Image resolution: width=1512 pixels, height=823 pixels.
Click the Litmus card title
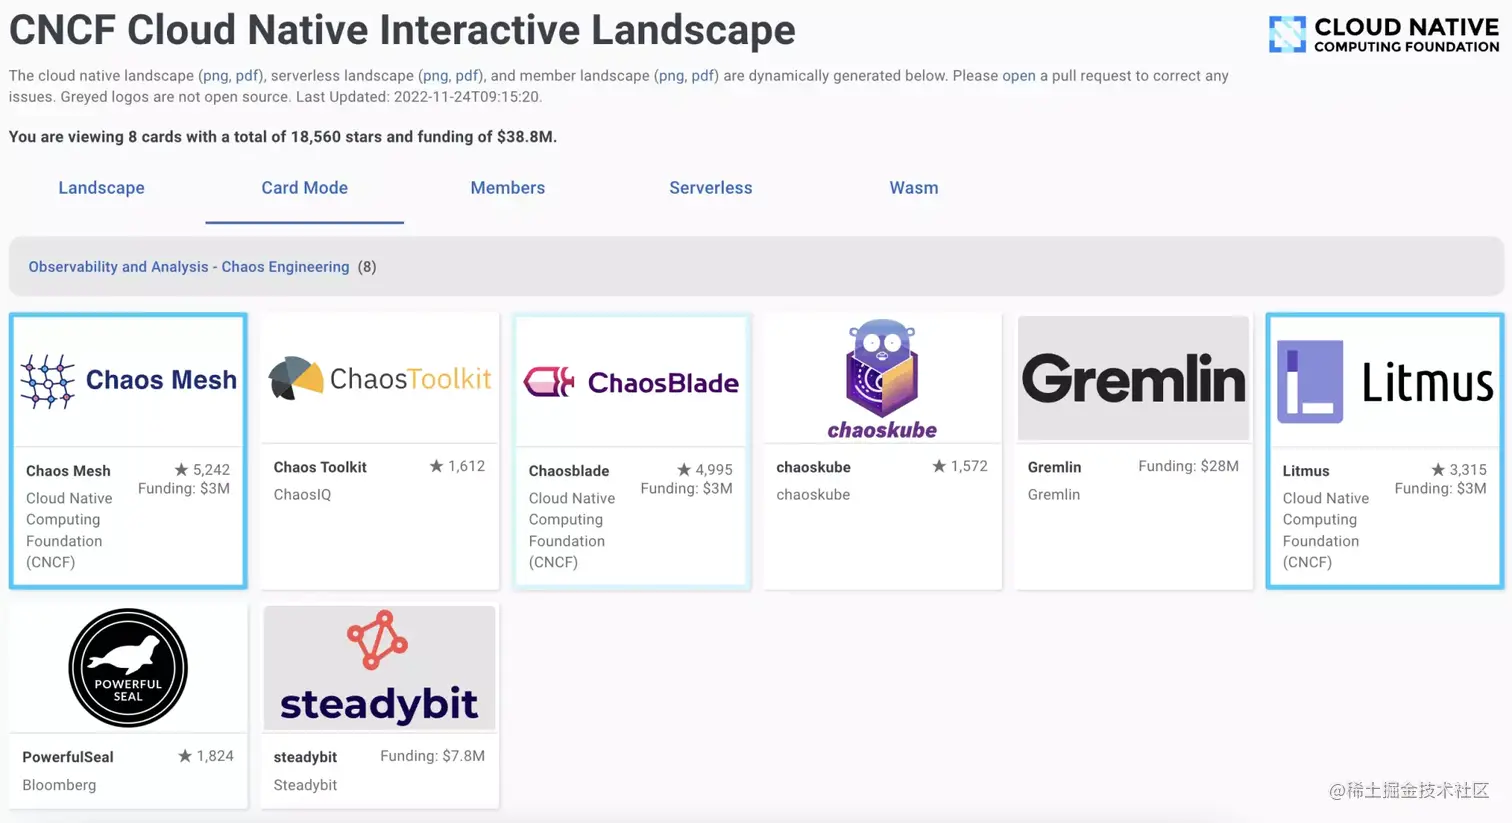[1306, 471]
